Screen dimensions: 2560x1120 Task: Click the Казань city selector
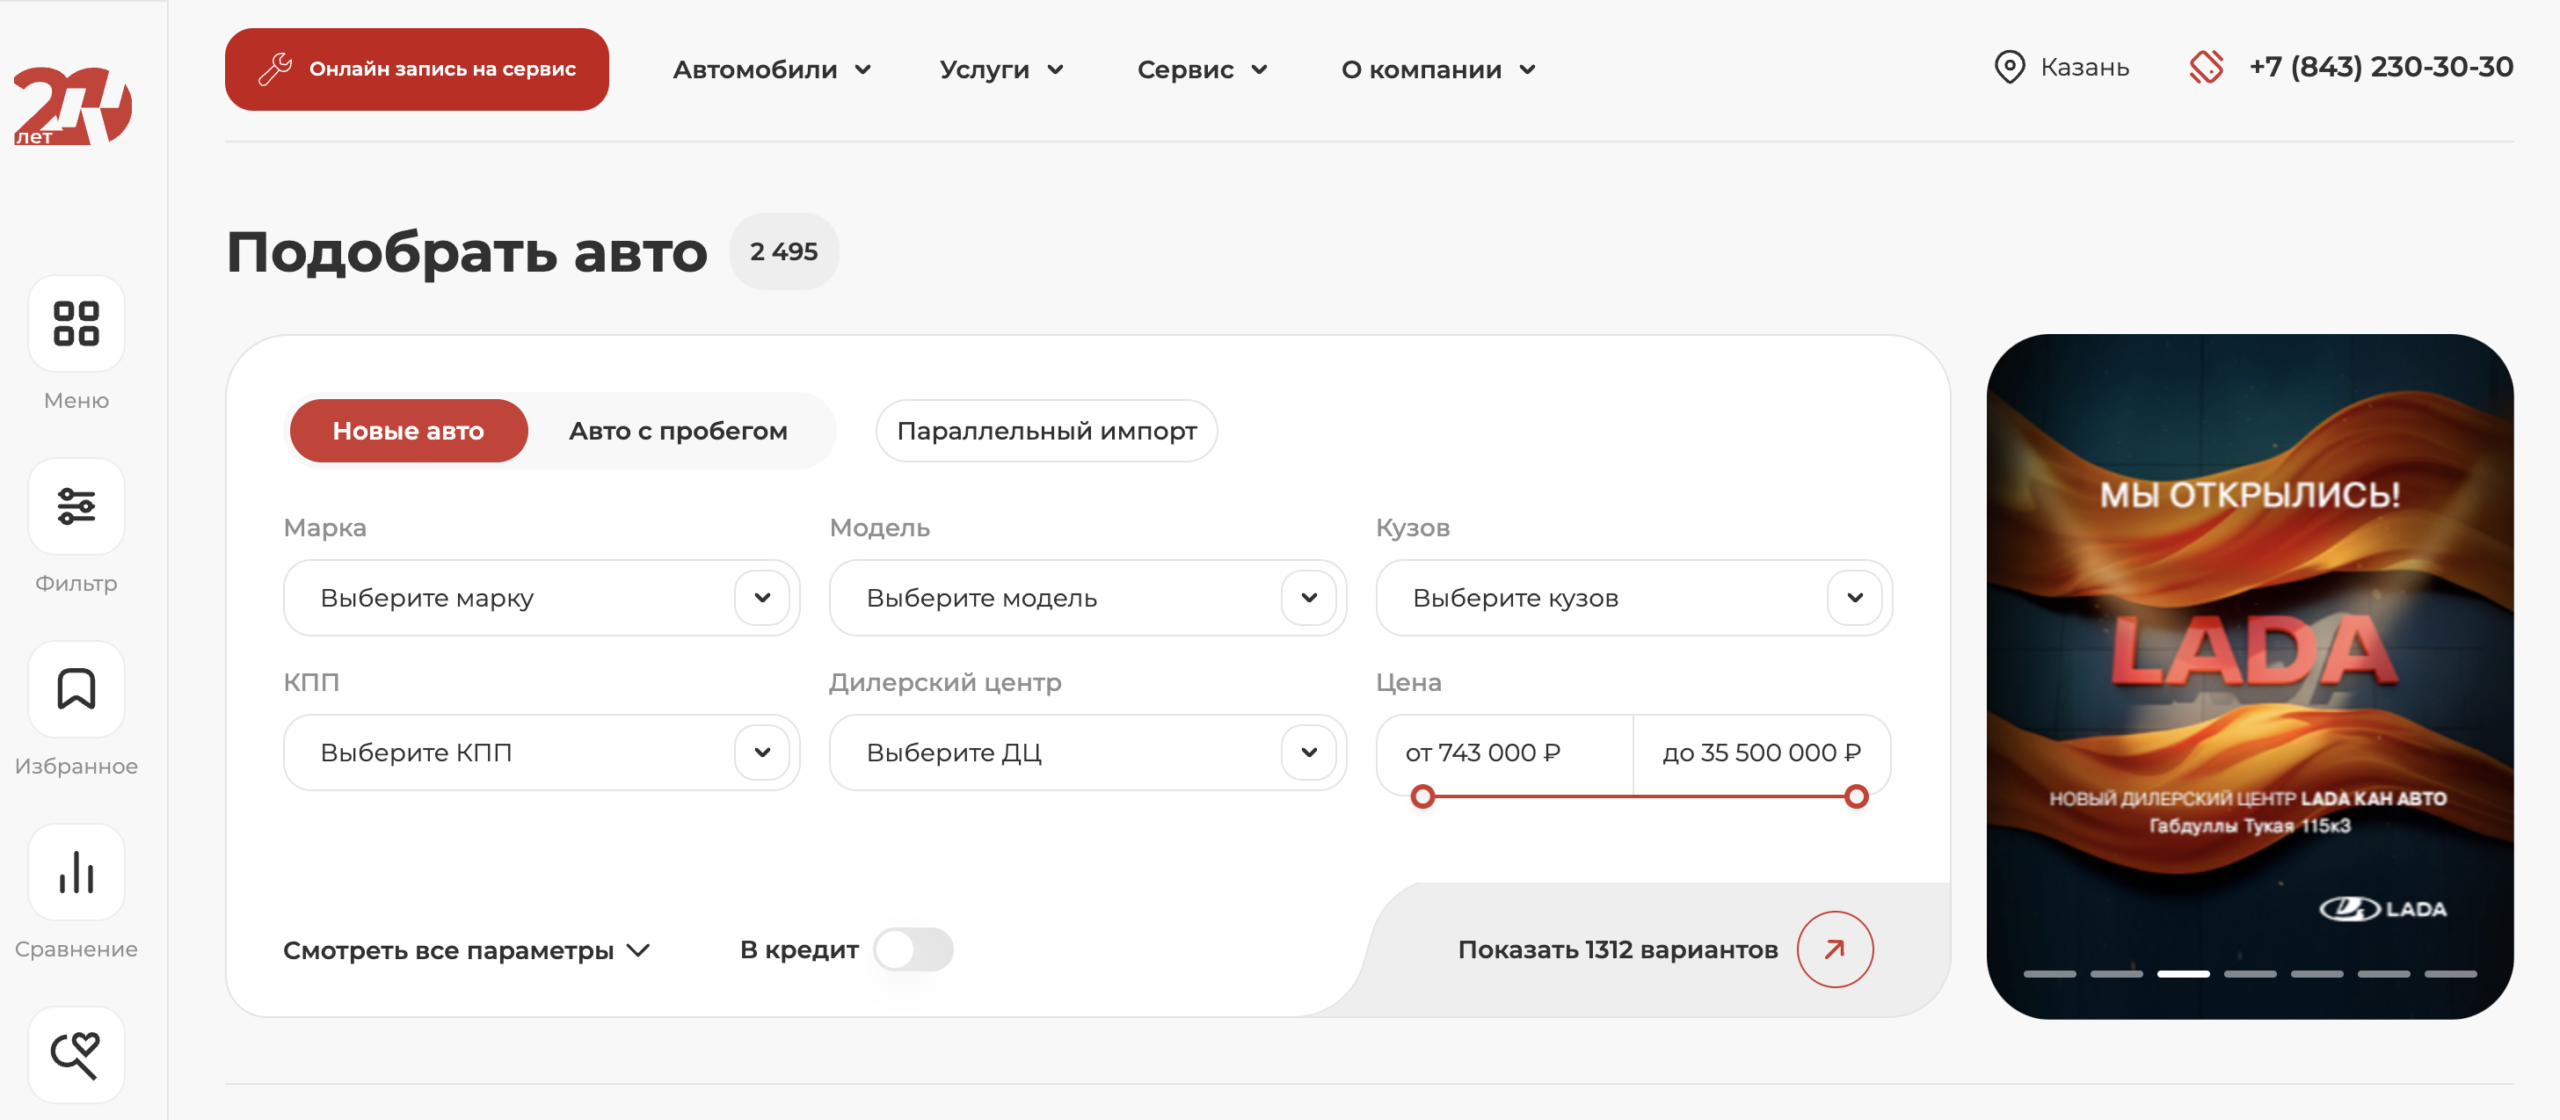[x=2084, y=67]
